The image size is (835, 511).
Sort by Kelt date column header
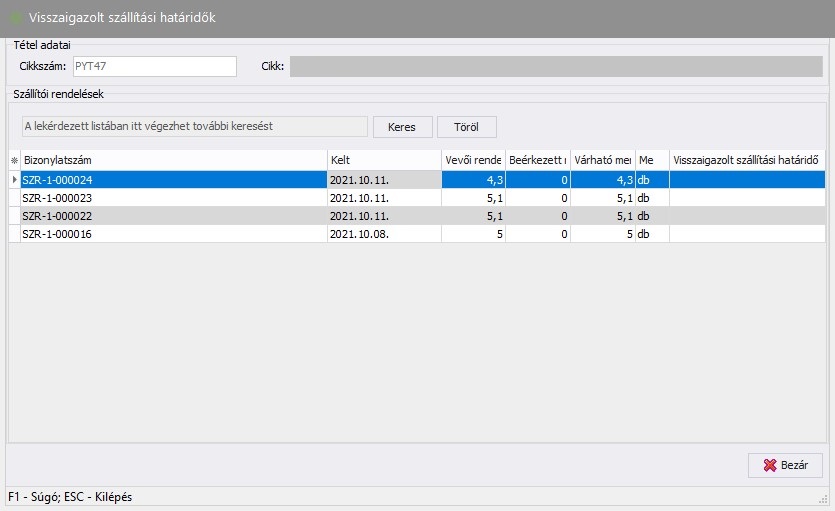pyautogui.click(x=384, y=160)
